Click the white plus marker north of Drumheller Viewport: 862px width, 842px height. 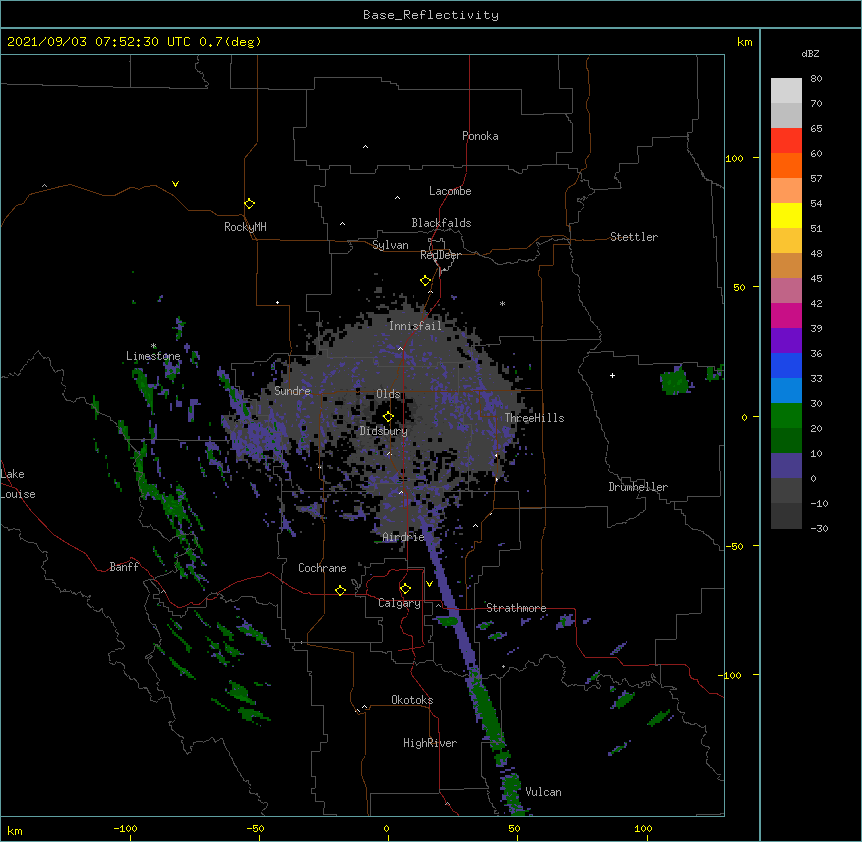(612, 375)
